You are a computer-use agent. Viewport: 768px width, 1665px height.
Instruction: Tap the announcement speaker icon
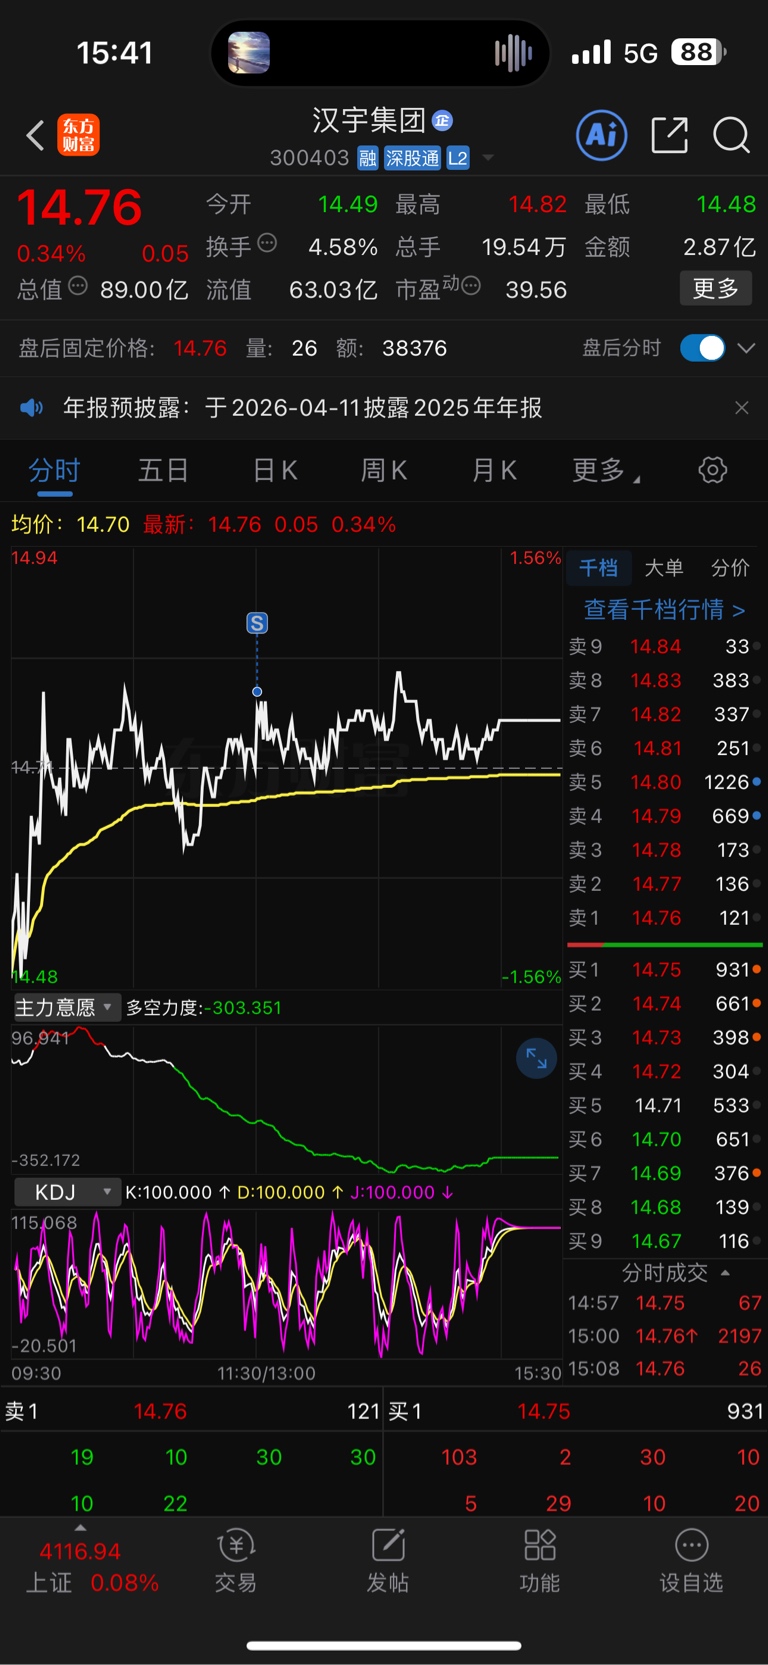pos(32,408)
